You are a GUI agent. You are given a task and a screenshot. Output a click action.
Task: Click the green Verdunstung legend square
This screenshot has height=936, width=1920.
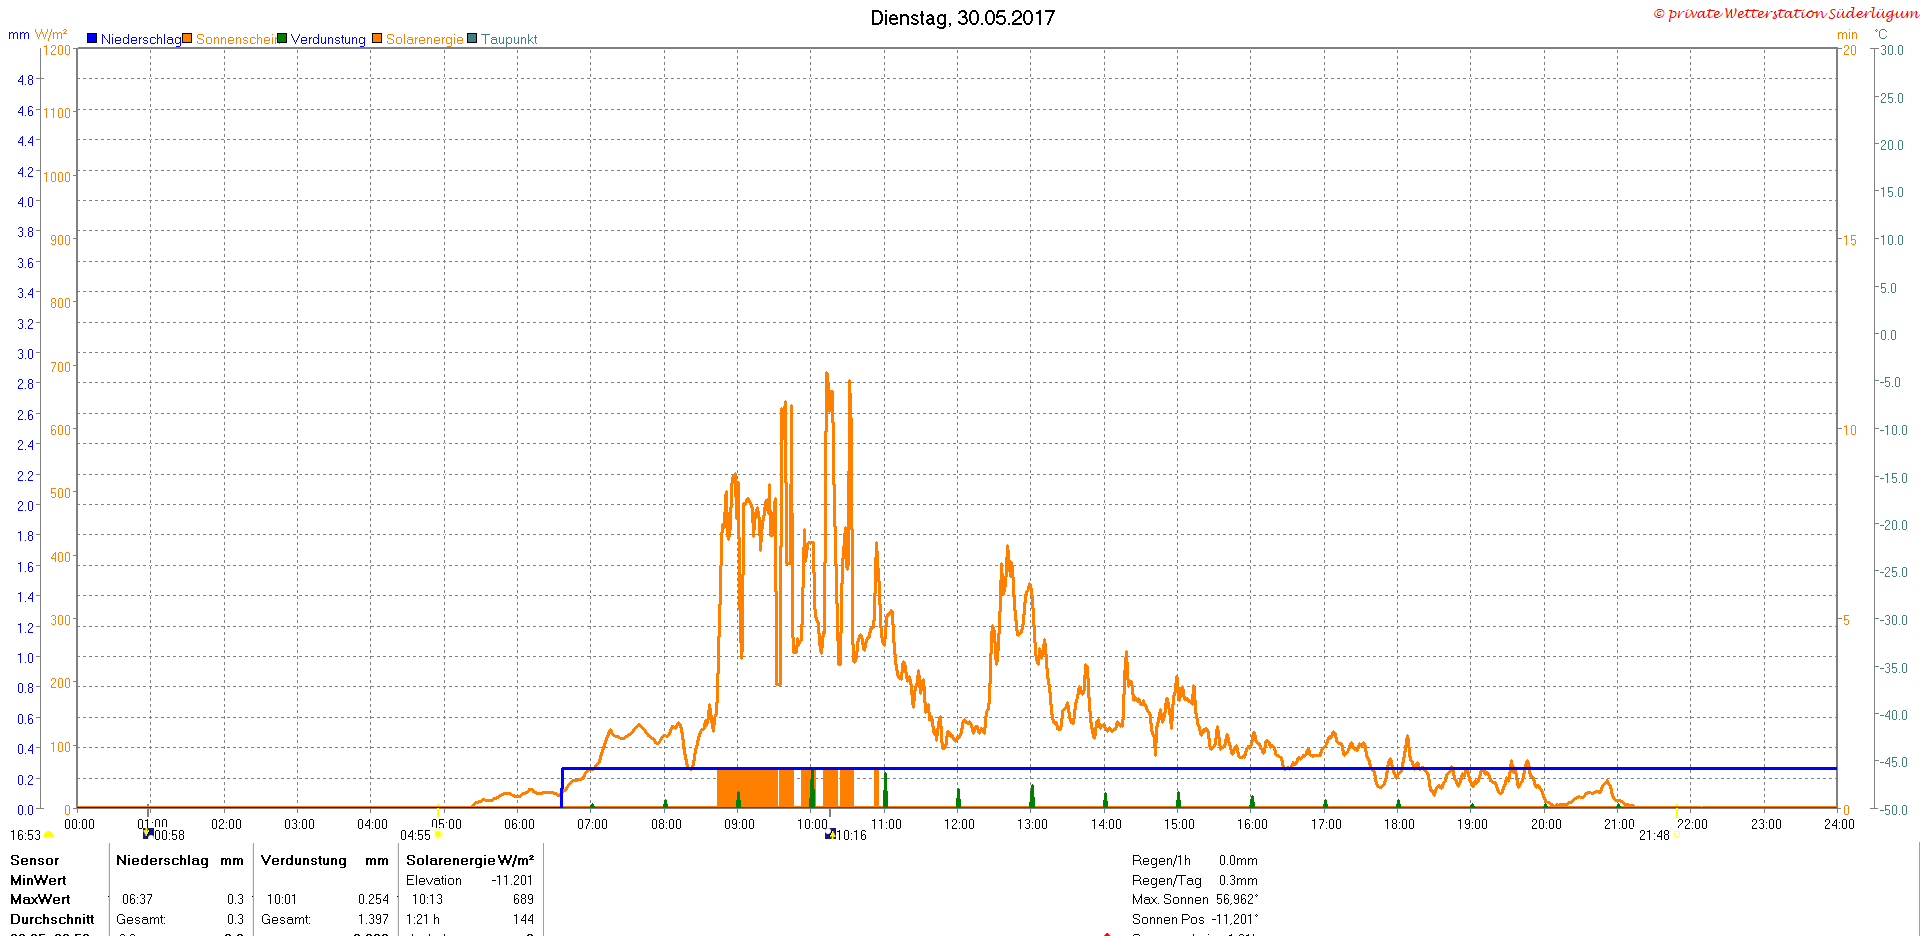(x=282, y=39)
